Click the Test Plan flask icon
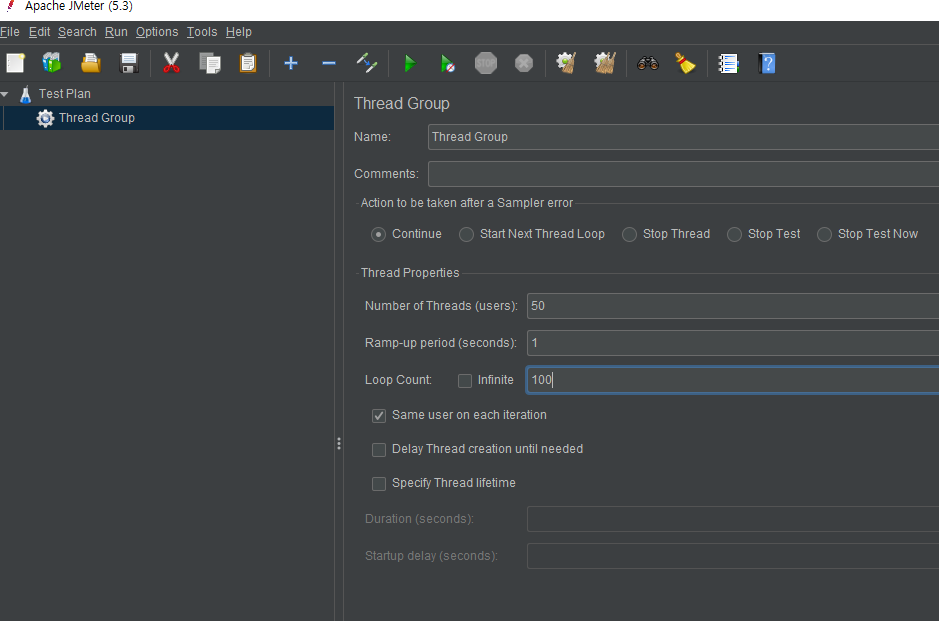 [x=25, y=94]
